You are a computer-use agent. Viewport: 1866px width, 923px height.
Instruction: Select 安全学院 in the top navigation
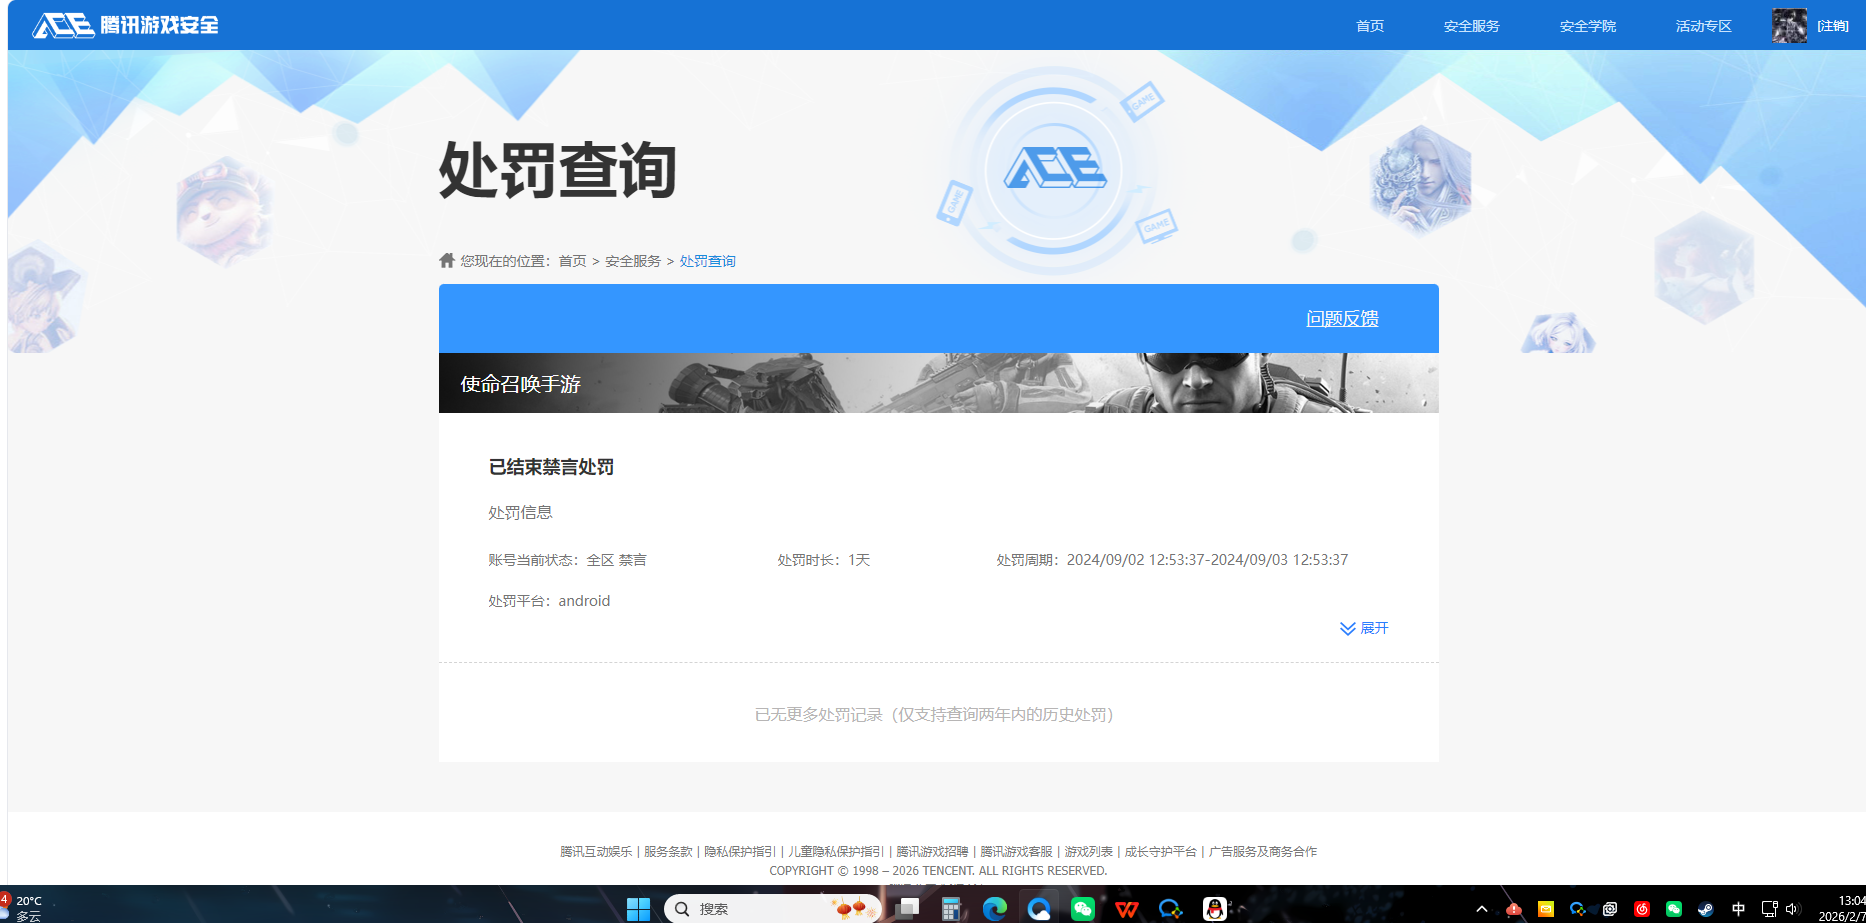click(1587, 26)
